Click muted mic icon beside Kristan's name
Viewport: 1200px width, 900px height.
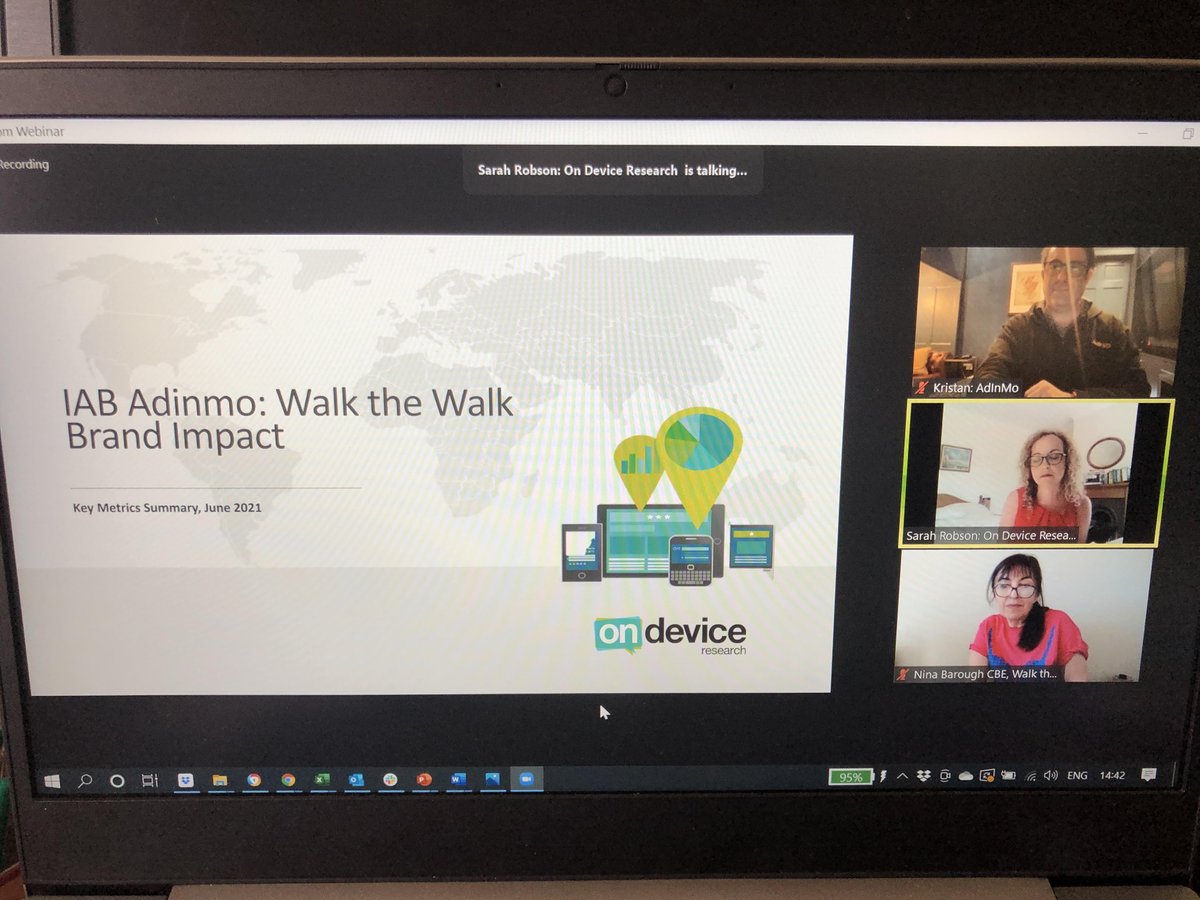pos(923,387)
